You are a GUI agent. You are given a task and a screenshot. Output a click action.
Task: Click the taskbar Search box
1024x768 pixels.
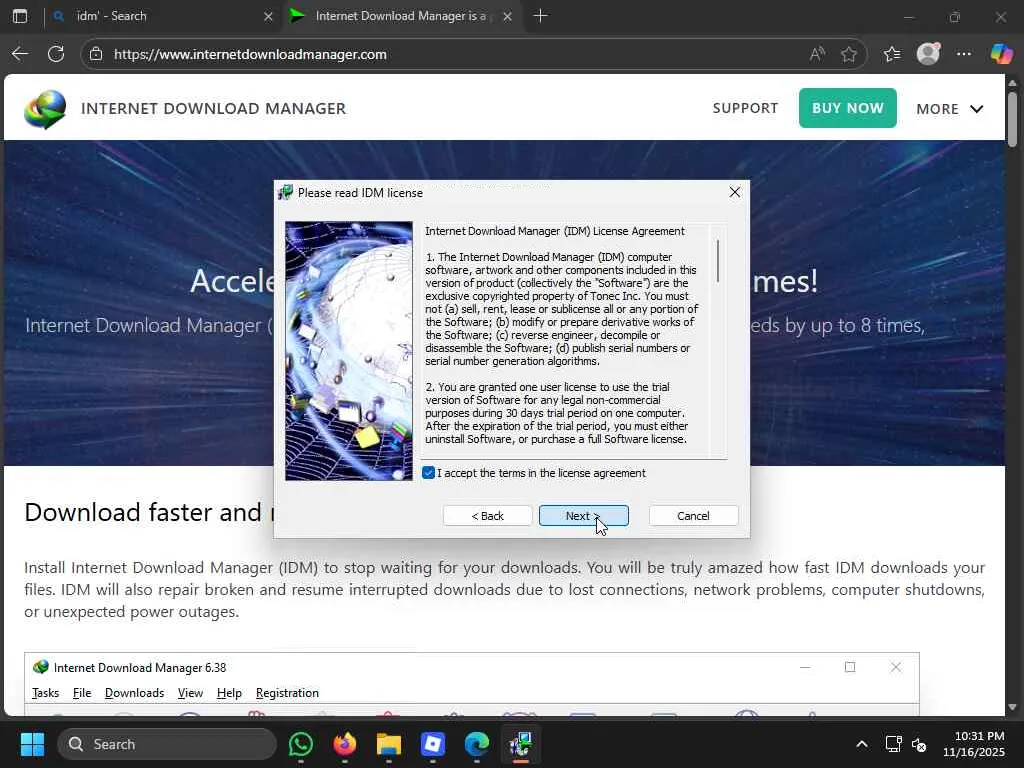coord(167,744)
